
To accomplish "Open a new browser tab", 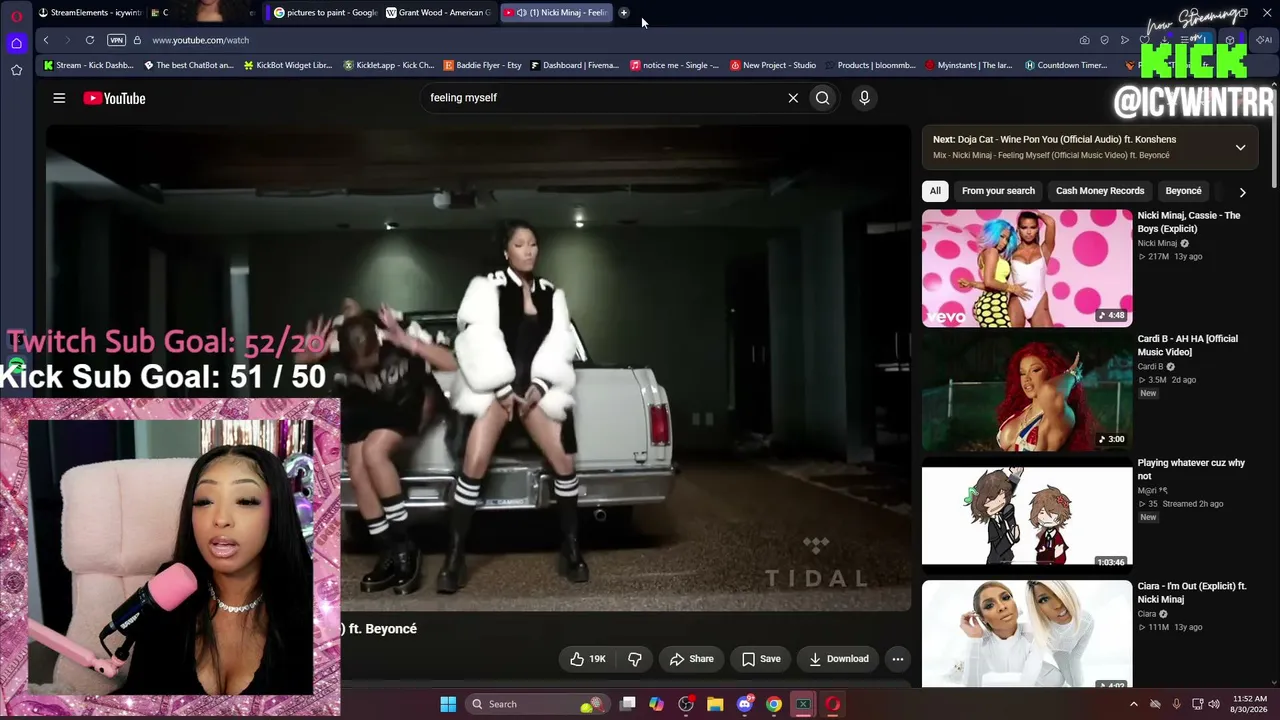I will [x=623, y=13].
